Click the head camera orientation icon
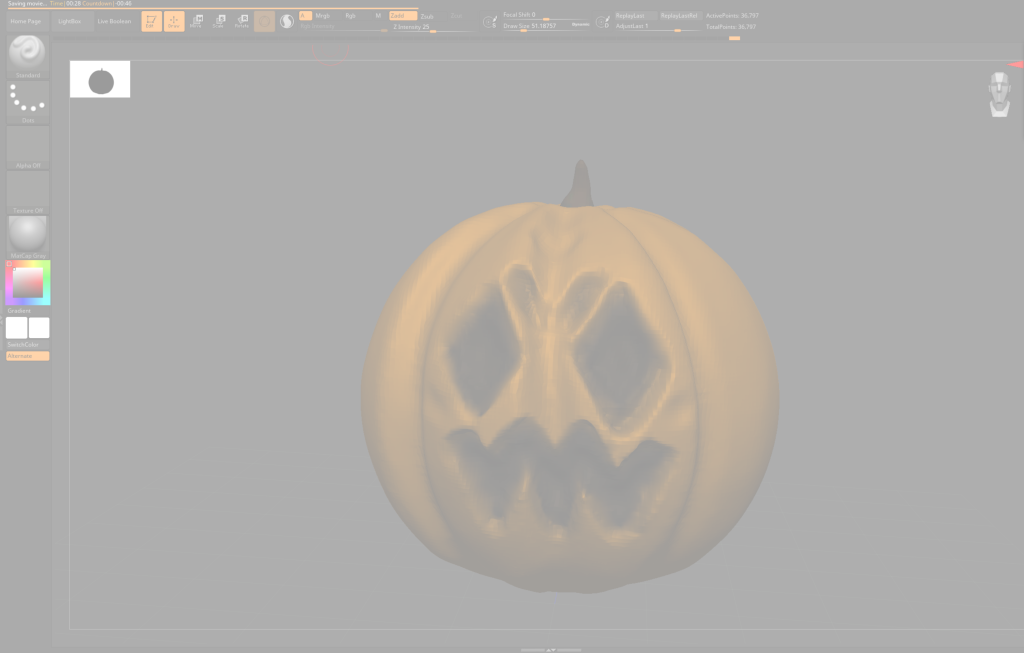The image size is (1024, 653). (x=999, y=94)
